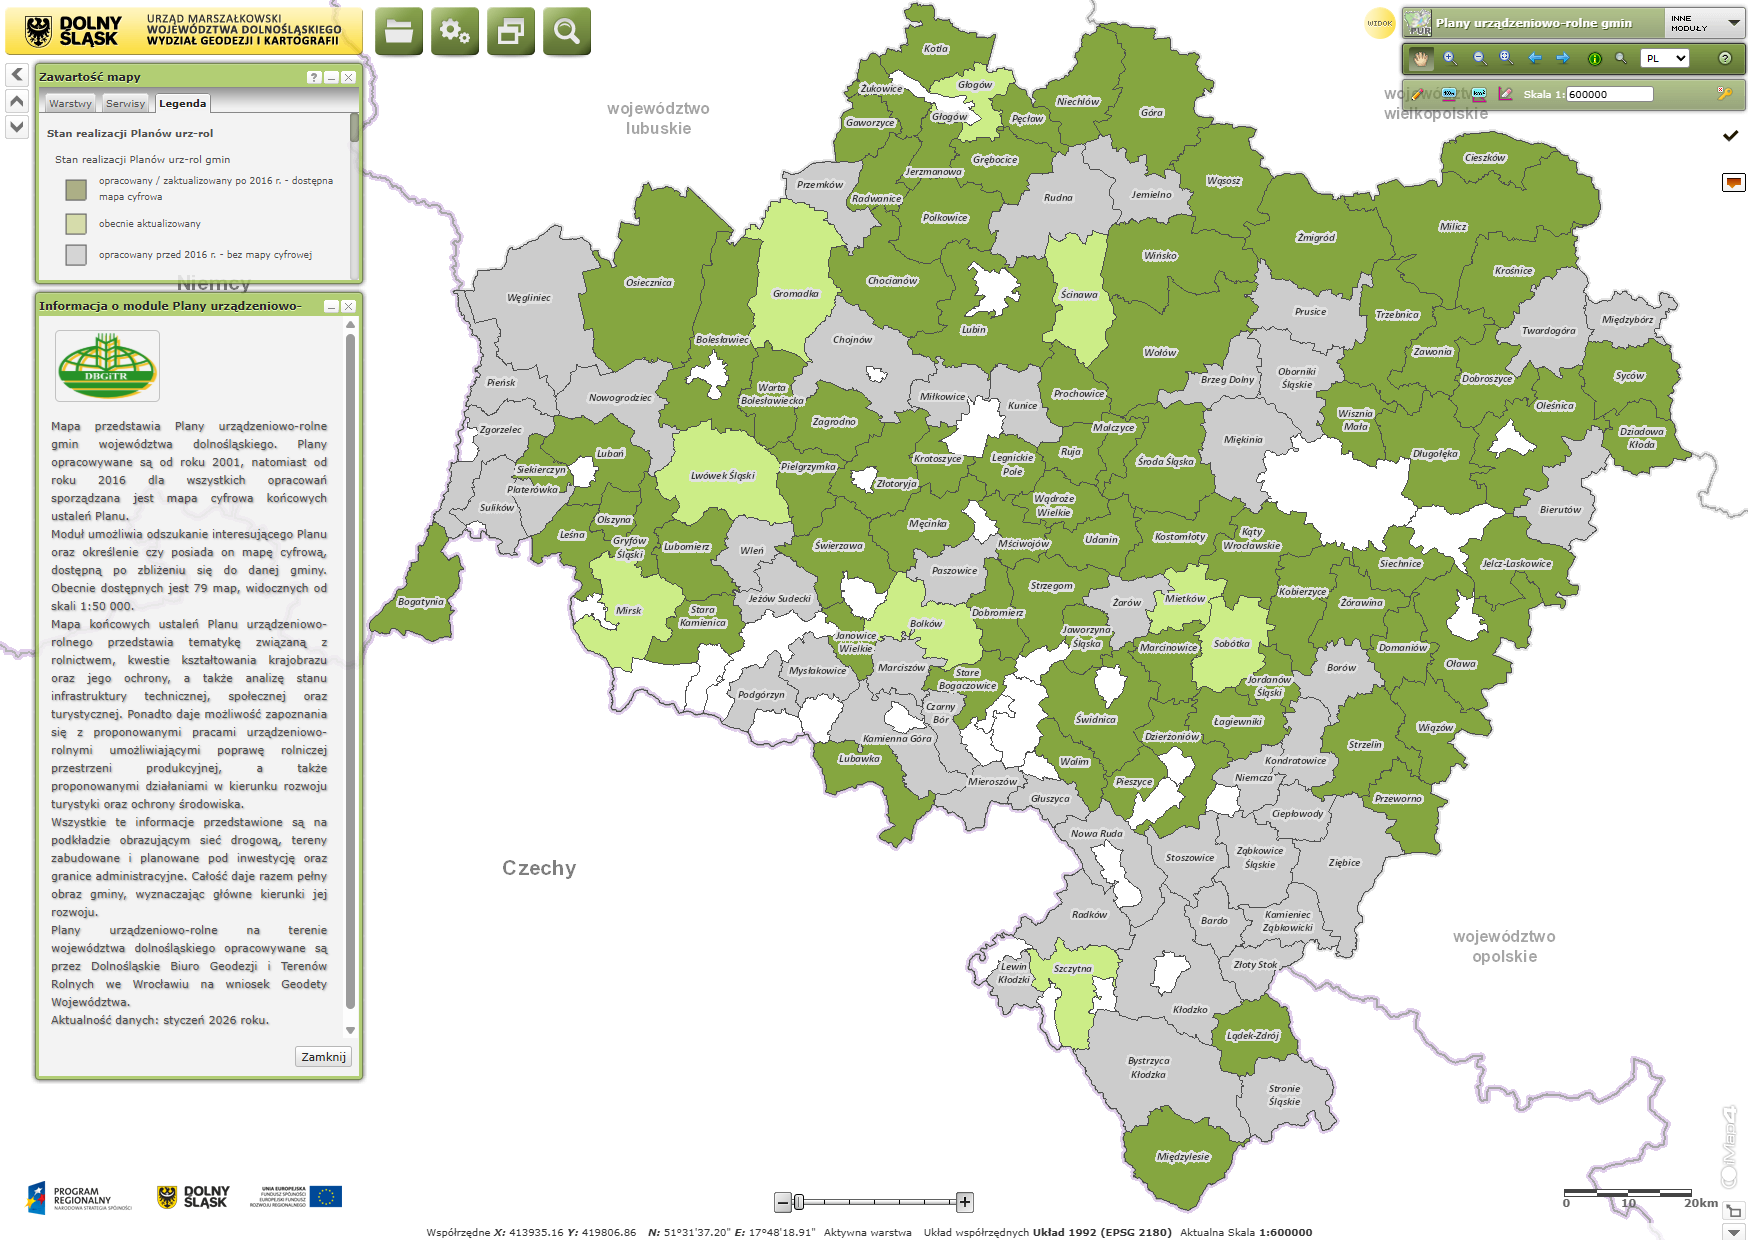Collapse the side panels with the left arrow
Viewport: 1748px width, 1240px height.
click(x=17, y=75)
